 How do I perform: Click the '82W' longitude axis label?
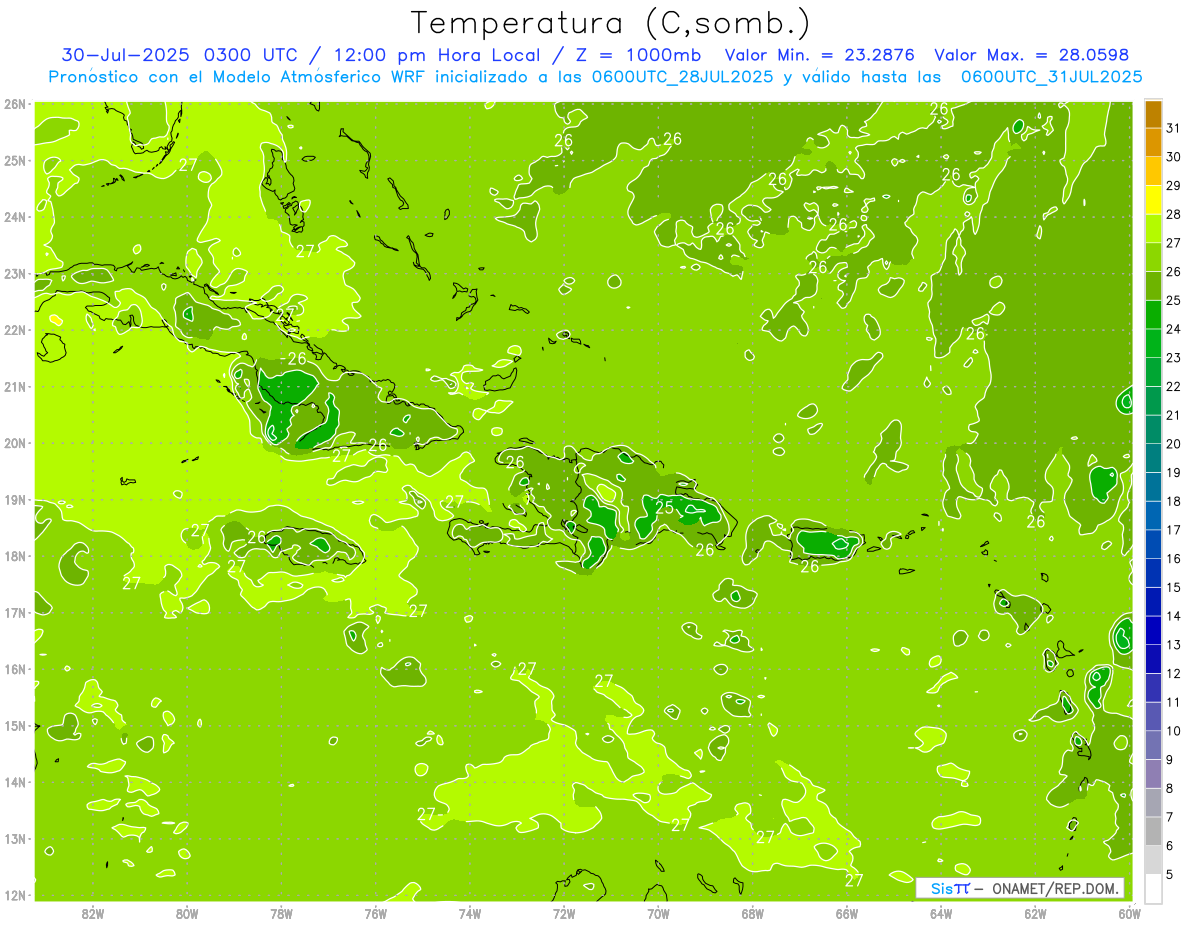(x=92, y=913)
